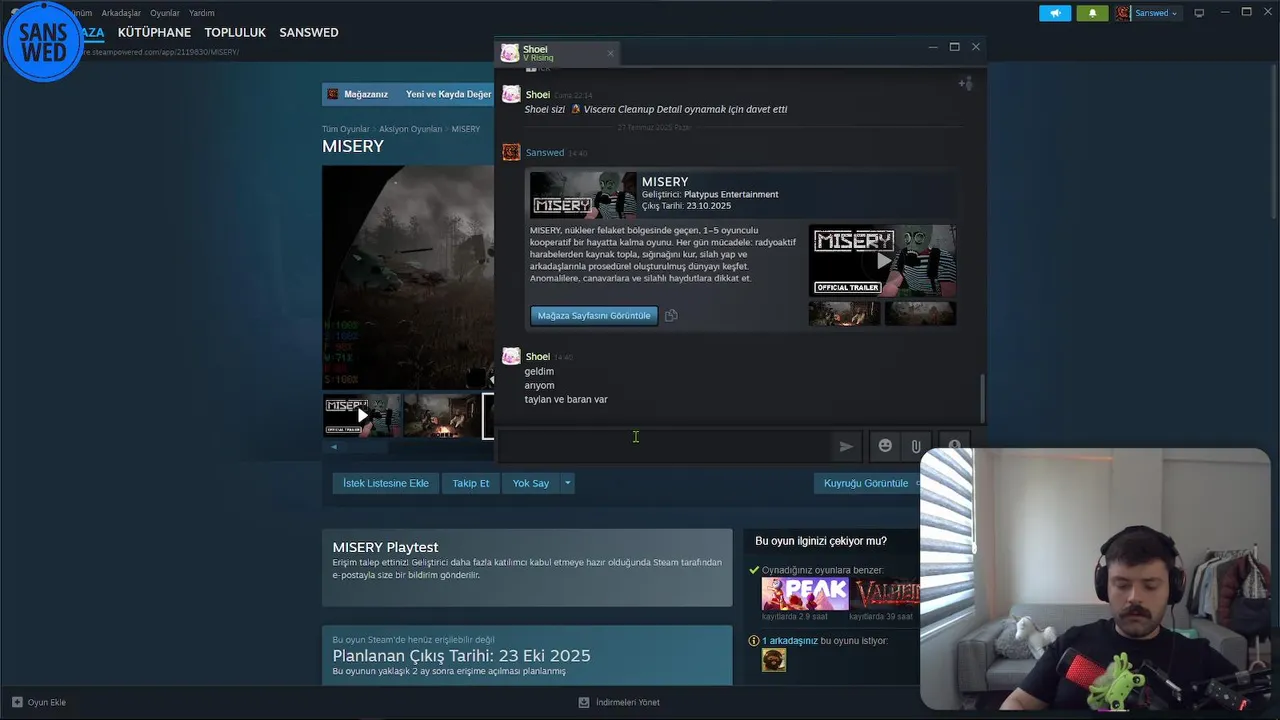
Task: Click the plus icon beside Oyun Ekle
Action: click(17, 702)
